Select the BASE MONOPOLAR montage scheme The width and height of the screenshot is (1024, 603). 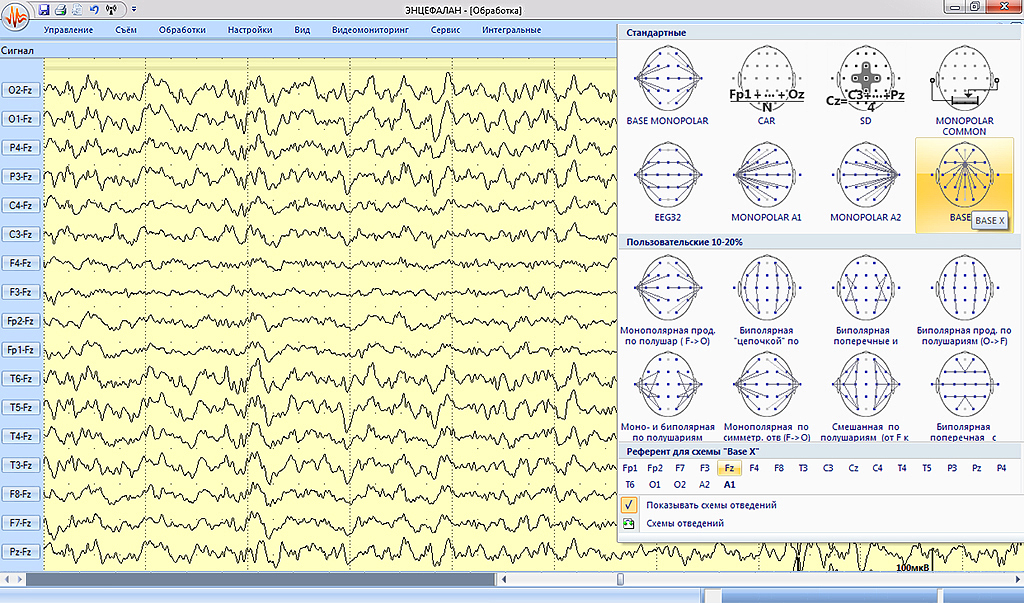[667, 85]
